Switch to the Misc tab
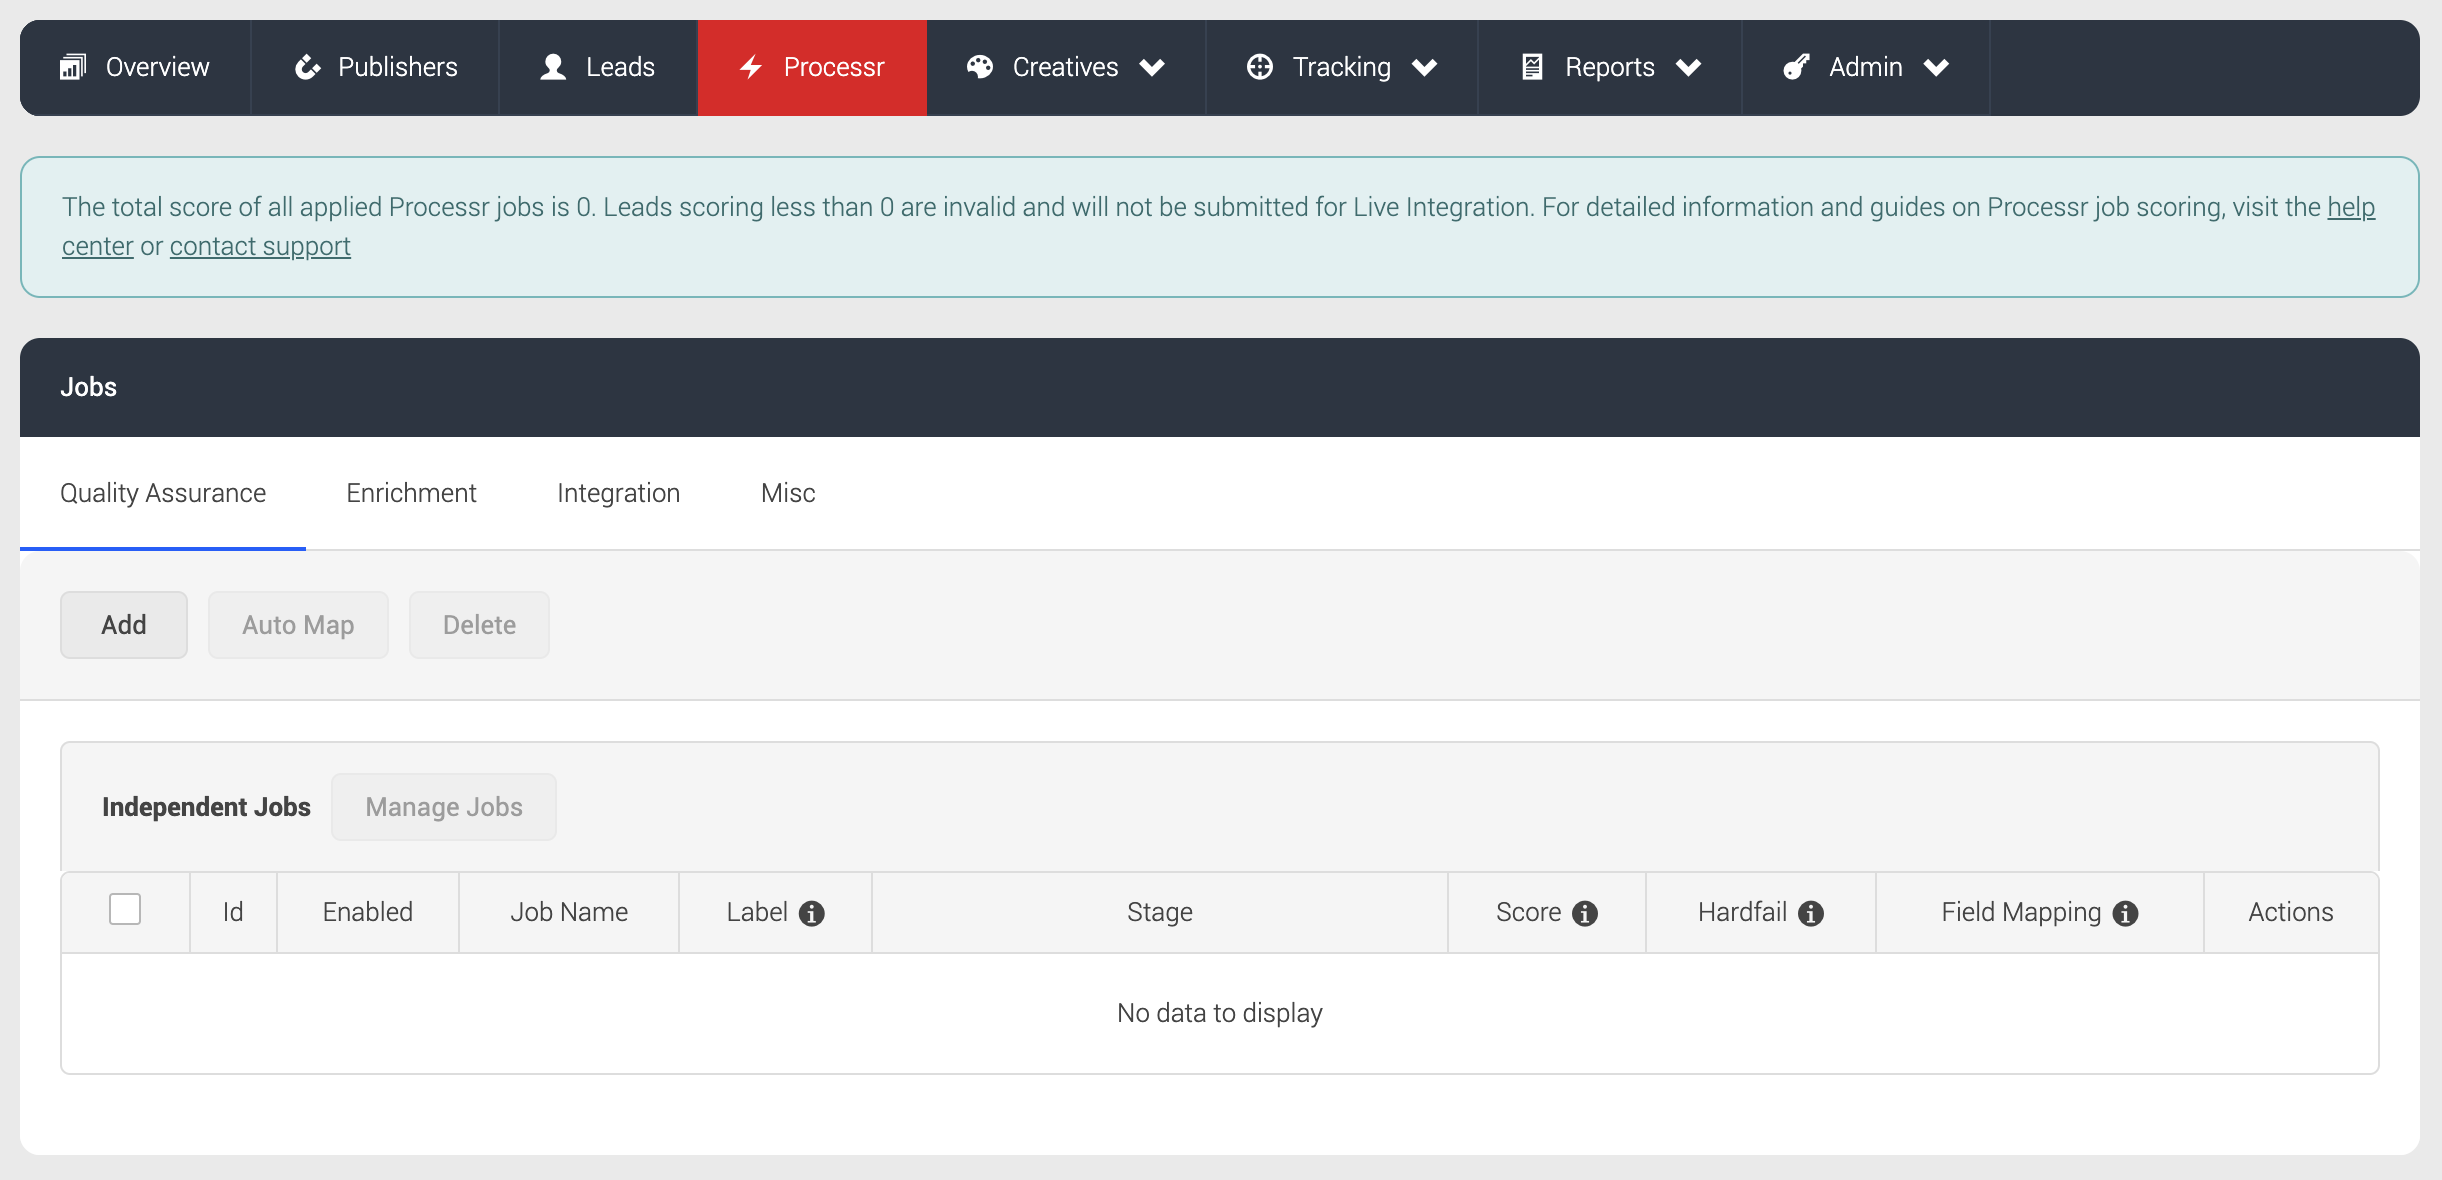This screenshot has width=2442, height=1180. 788,493
